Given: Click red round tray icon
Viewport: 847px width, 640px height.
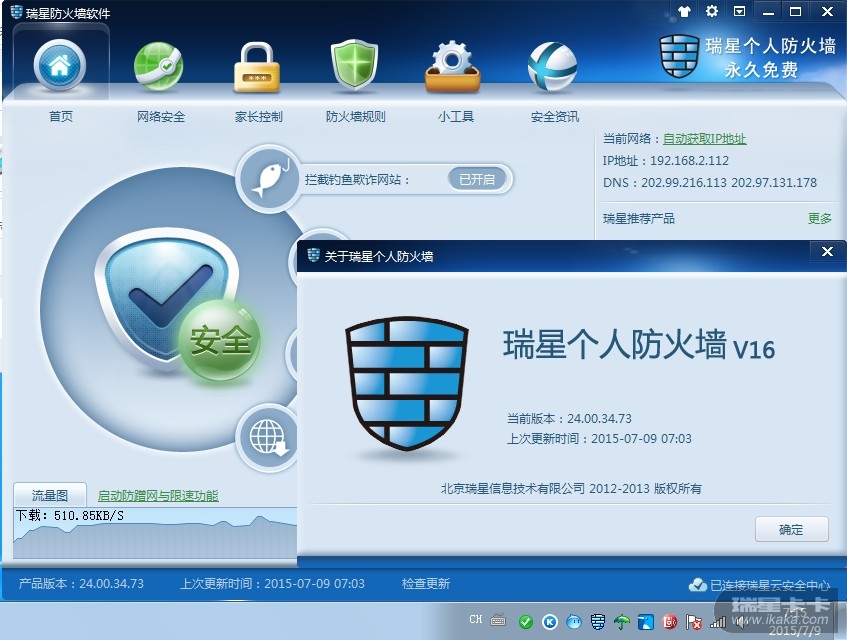Looking at the screenshot, I should coord(669,622).
